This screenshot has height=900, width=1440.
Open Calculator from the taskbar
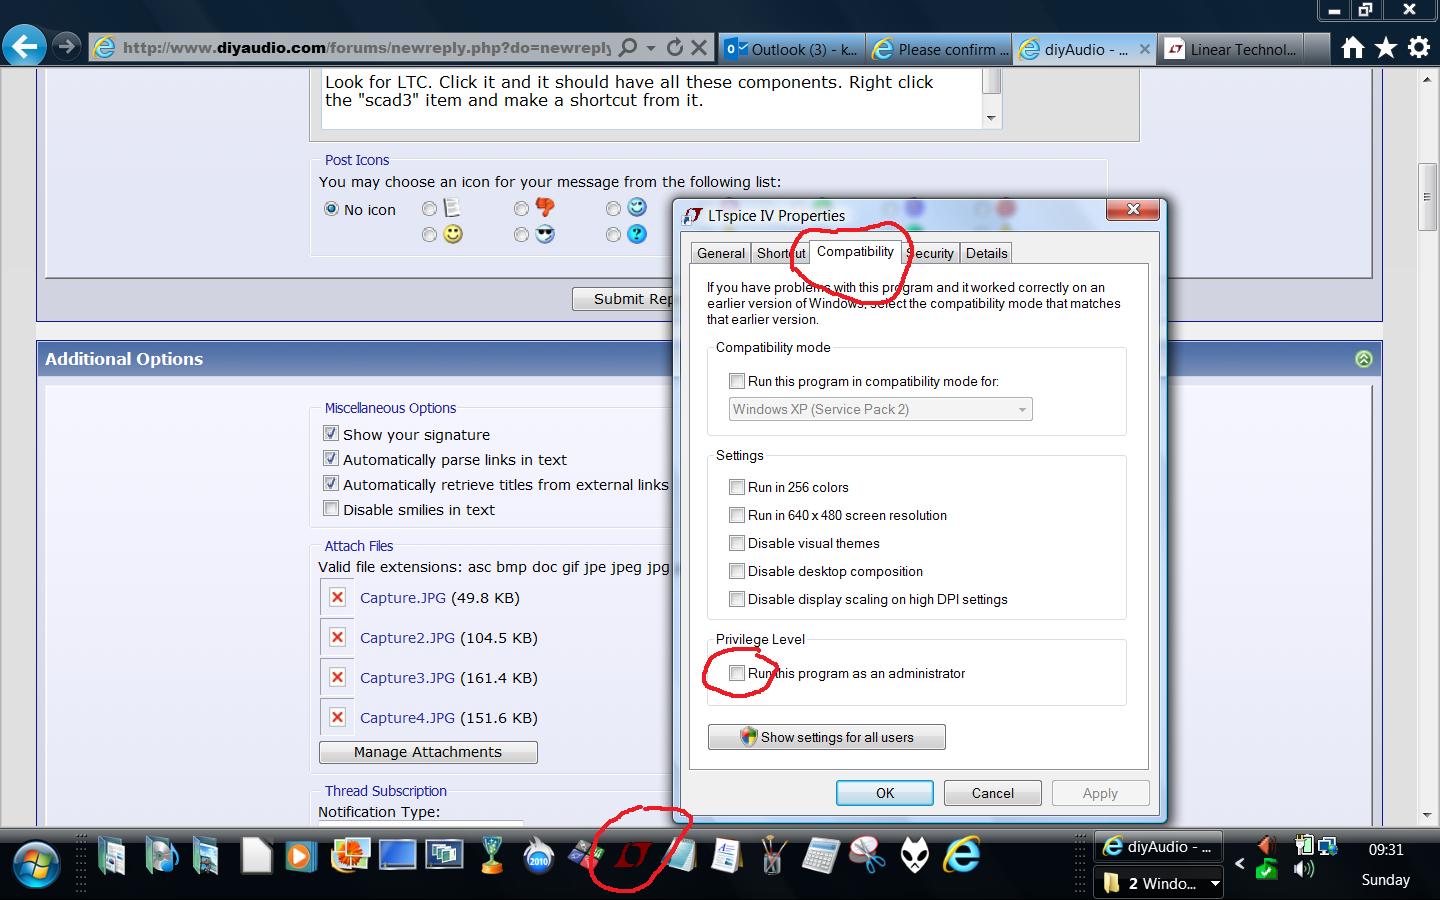820,856
